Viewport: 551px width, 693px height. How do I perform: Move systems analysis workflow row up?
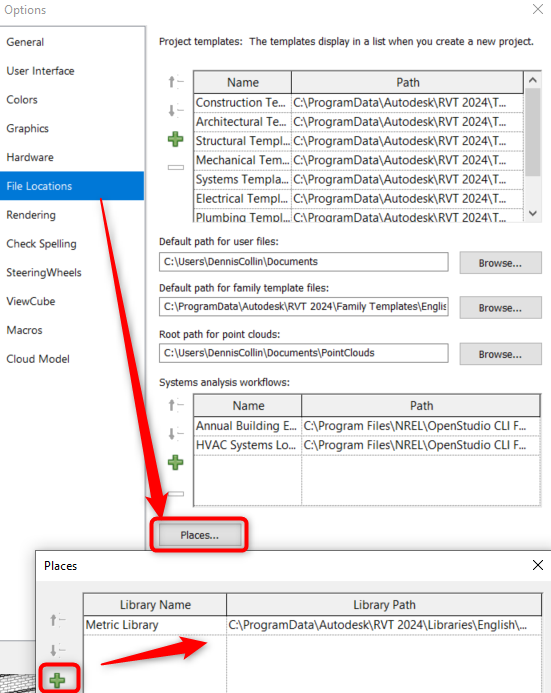pos(175,405)
